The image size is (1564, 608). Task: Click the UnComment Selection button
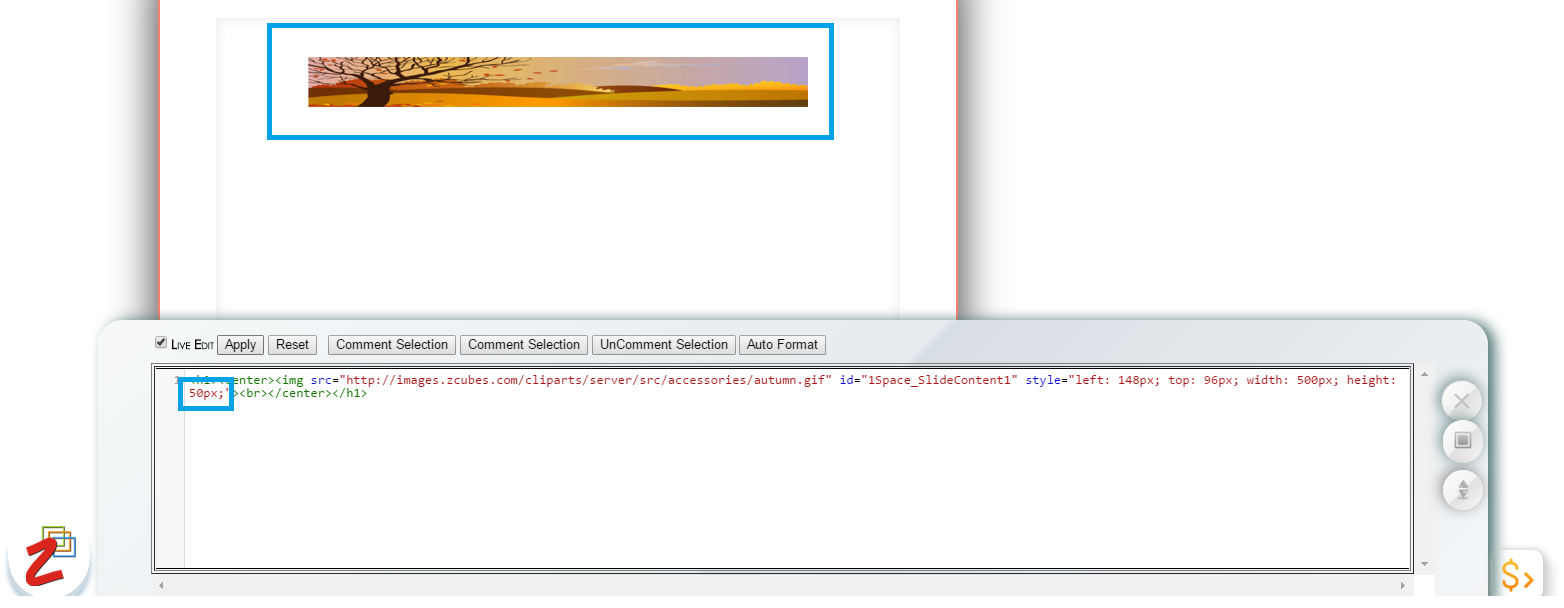(664, 345)
